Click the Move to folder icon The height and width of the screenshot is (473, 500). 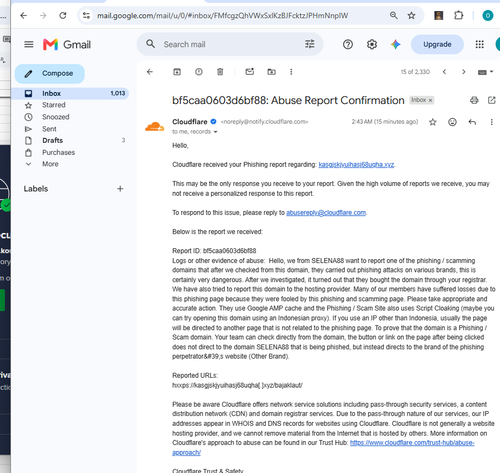pos(271,72)
